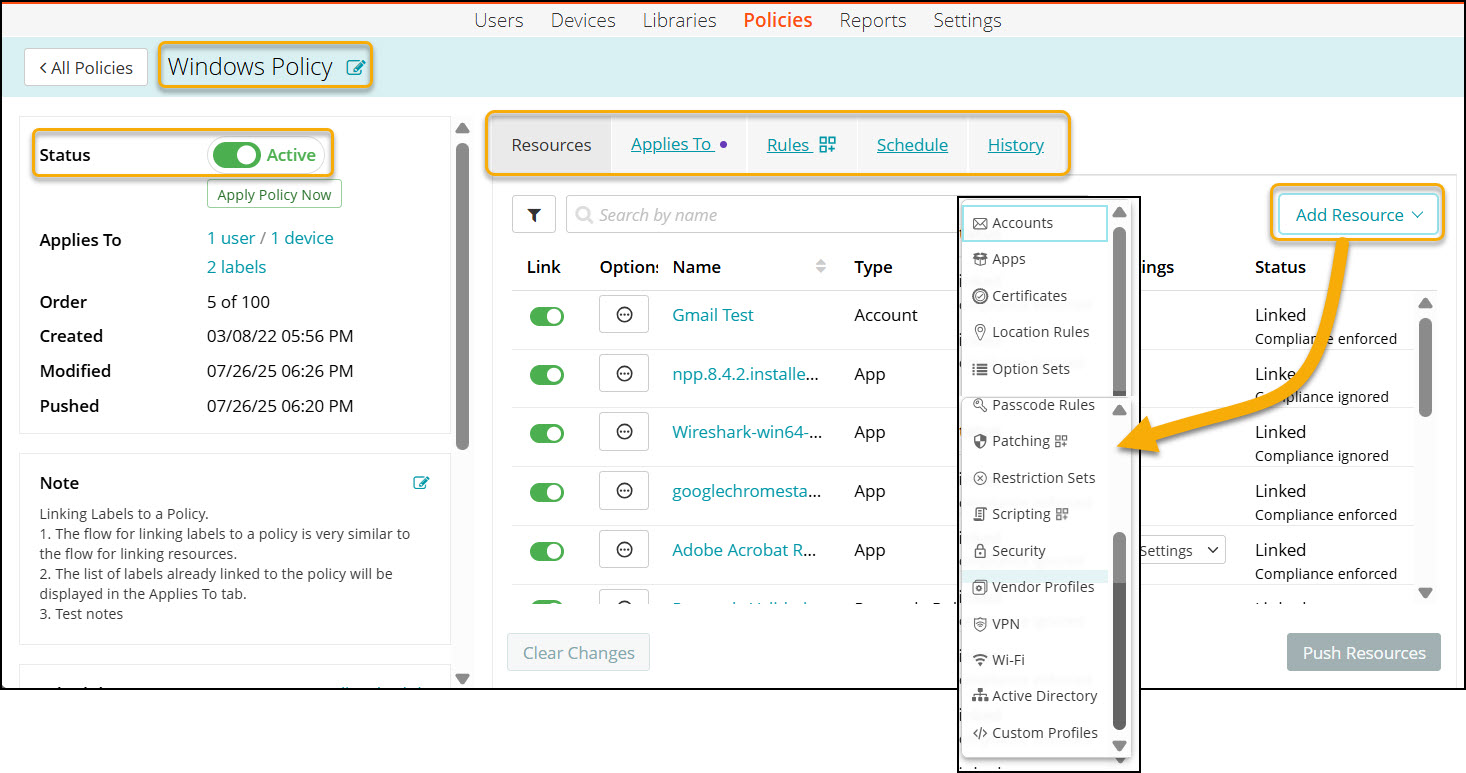
Task: Open options menu for googlechrome row
Action: point(624,491)
